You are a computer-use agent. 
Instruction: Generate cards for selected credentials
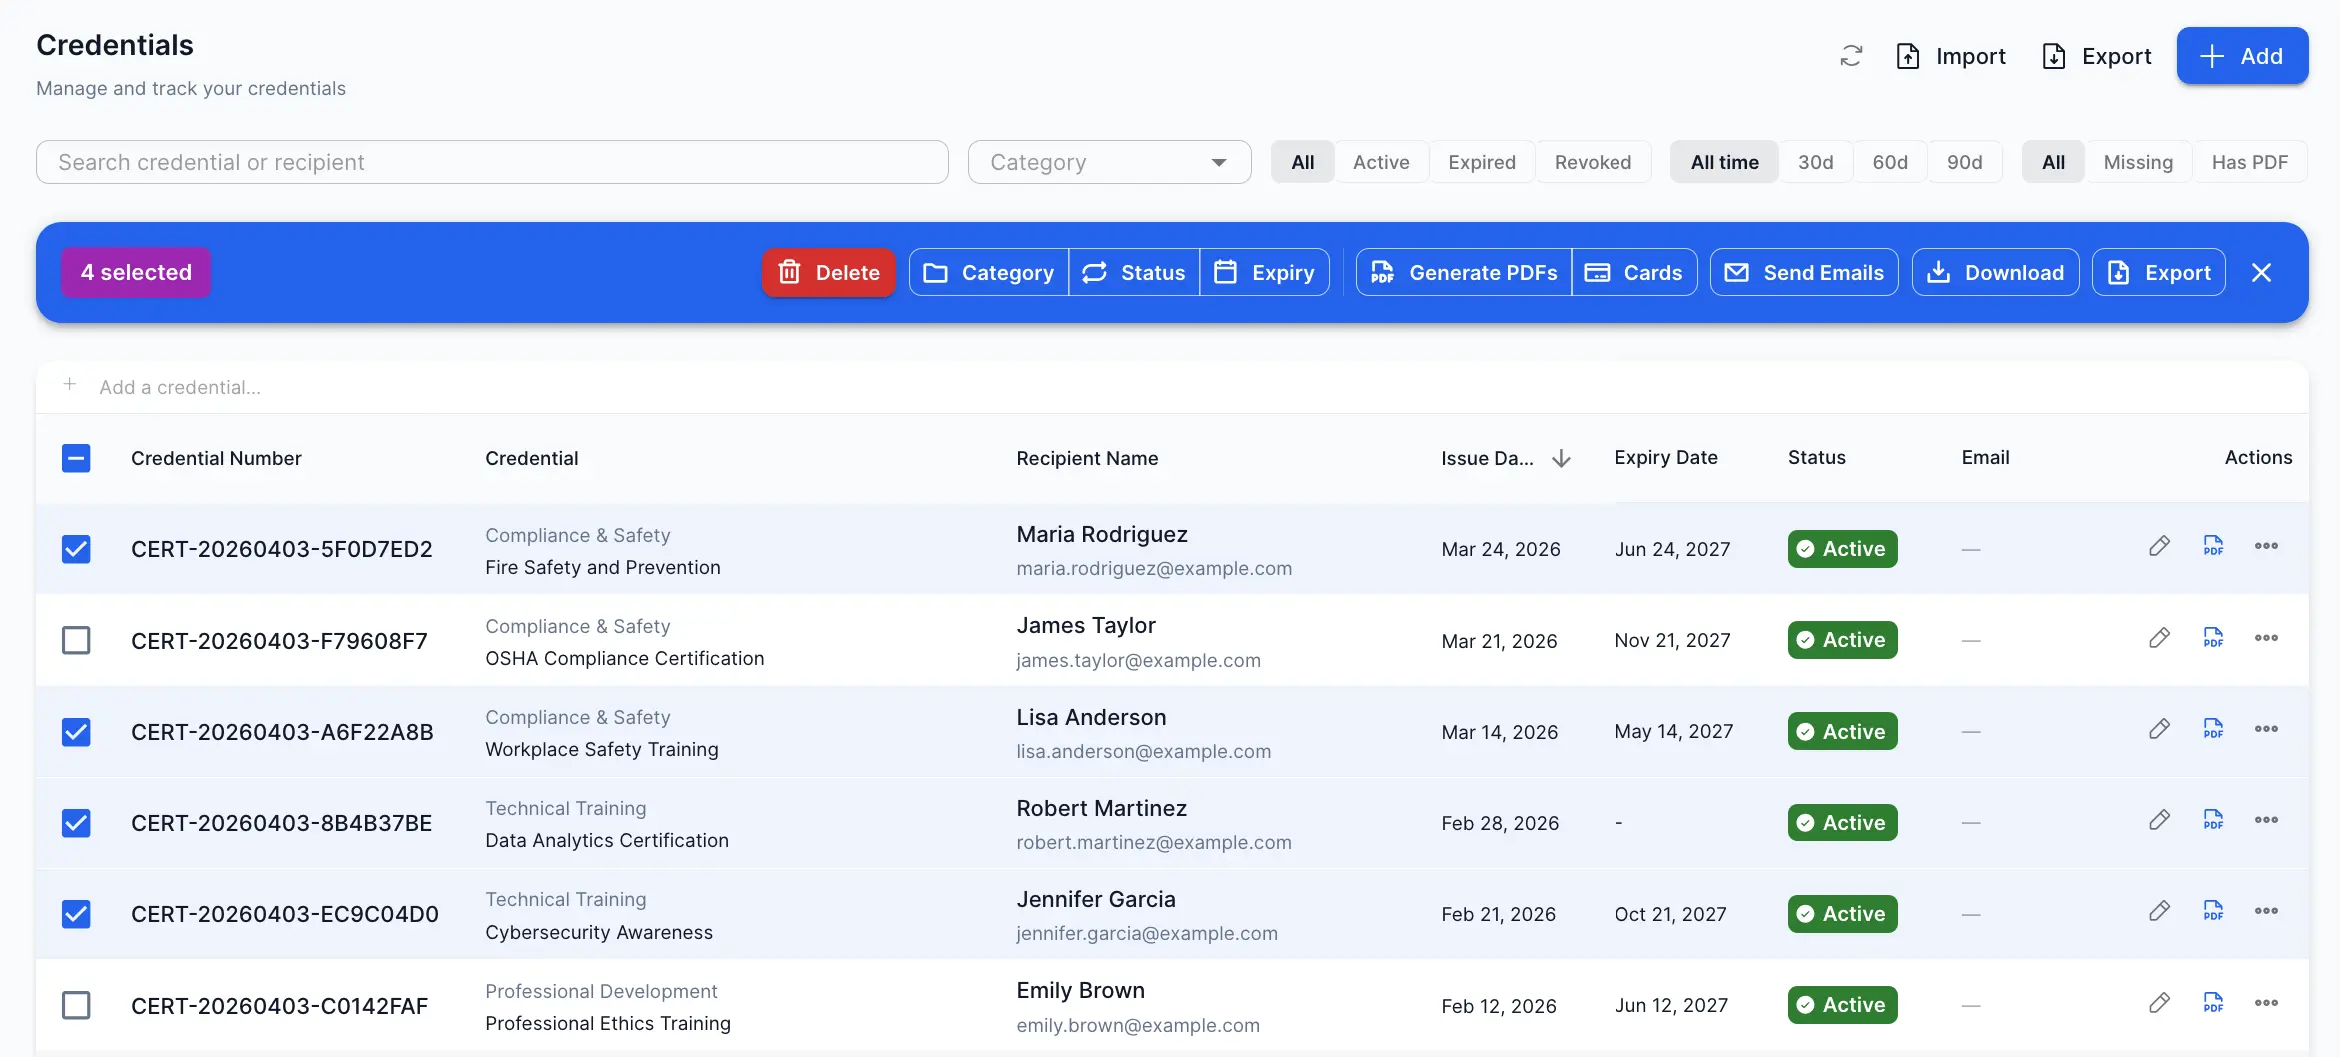(x=1634, y=272)
